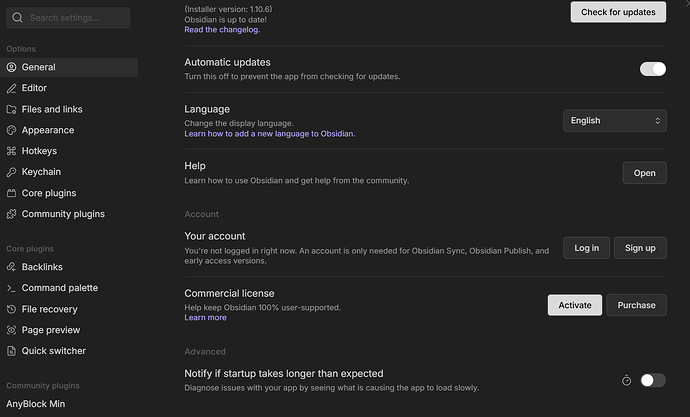
Task: Enable the startup notification toggle
Action: (x=652, y=380)
